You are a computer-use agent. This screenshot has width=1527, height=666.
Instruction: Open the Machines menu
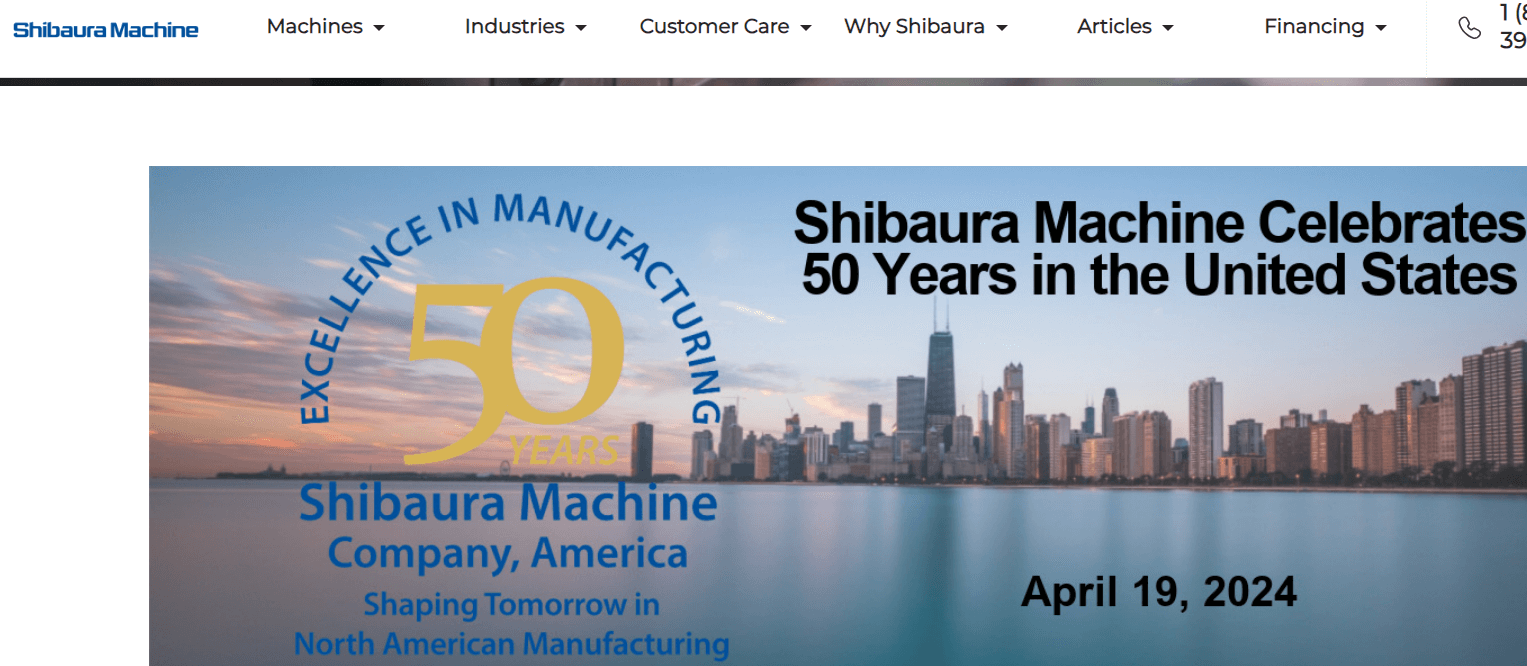point(325,27)
